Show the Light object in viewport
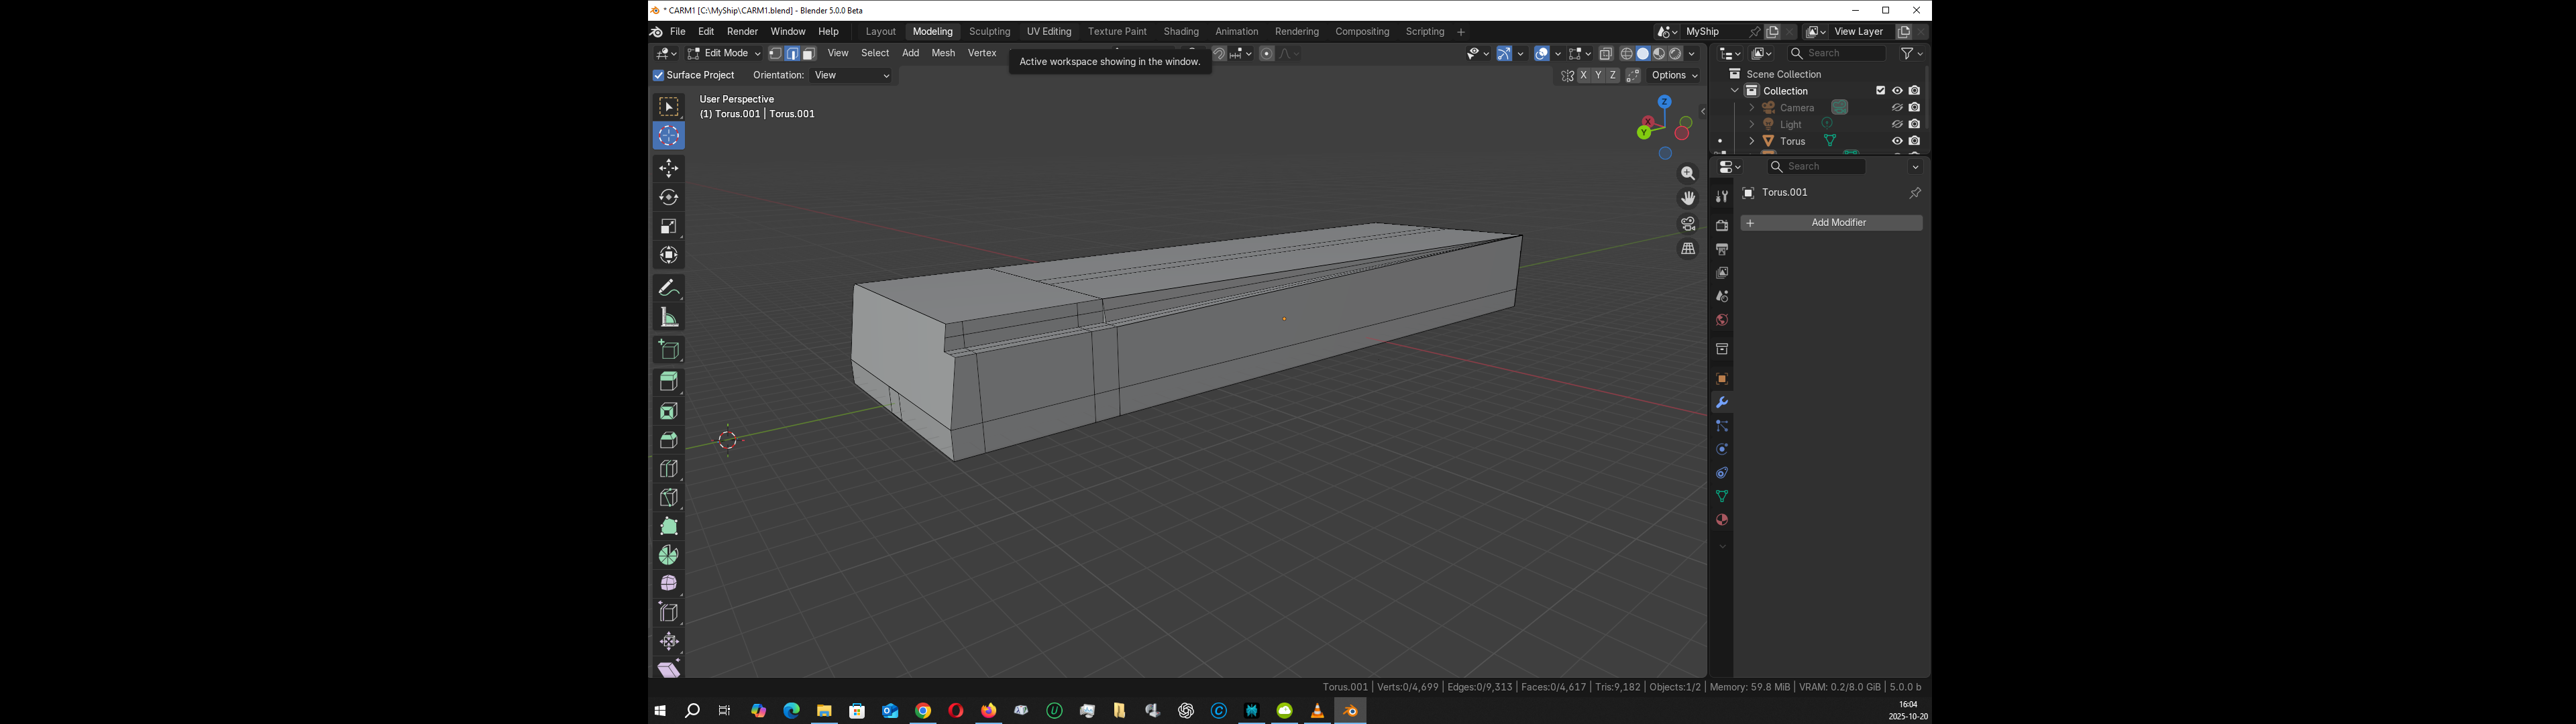 click(1897, 124)
